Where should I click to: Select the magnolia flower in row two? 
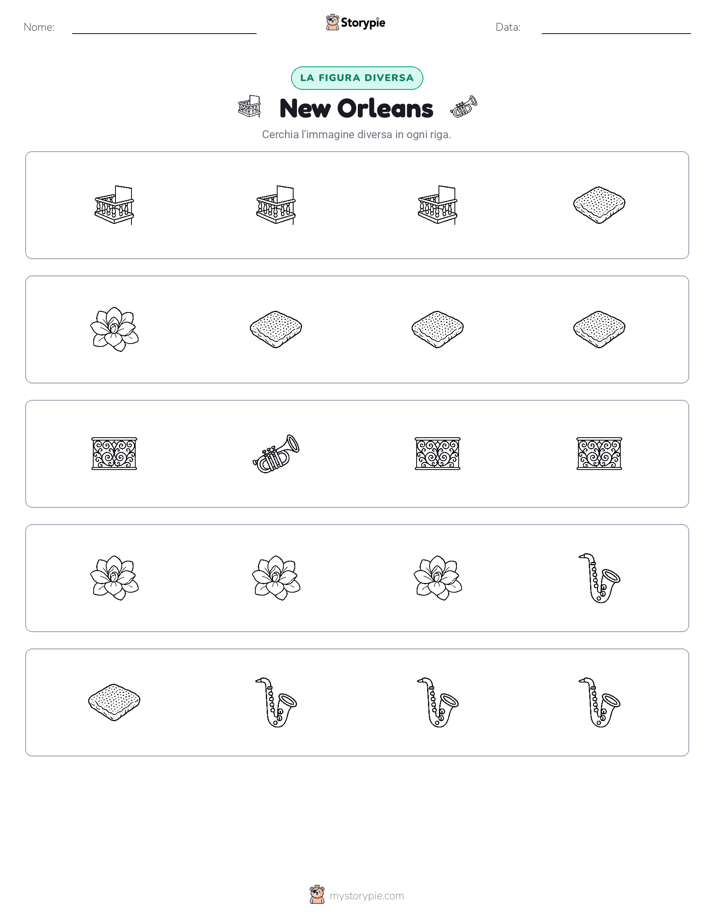click(x=114, y=329)
